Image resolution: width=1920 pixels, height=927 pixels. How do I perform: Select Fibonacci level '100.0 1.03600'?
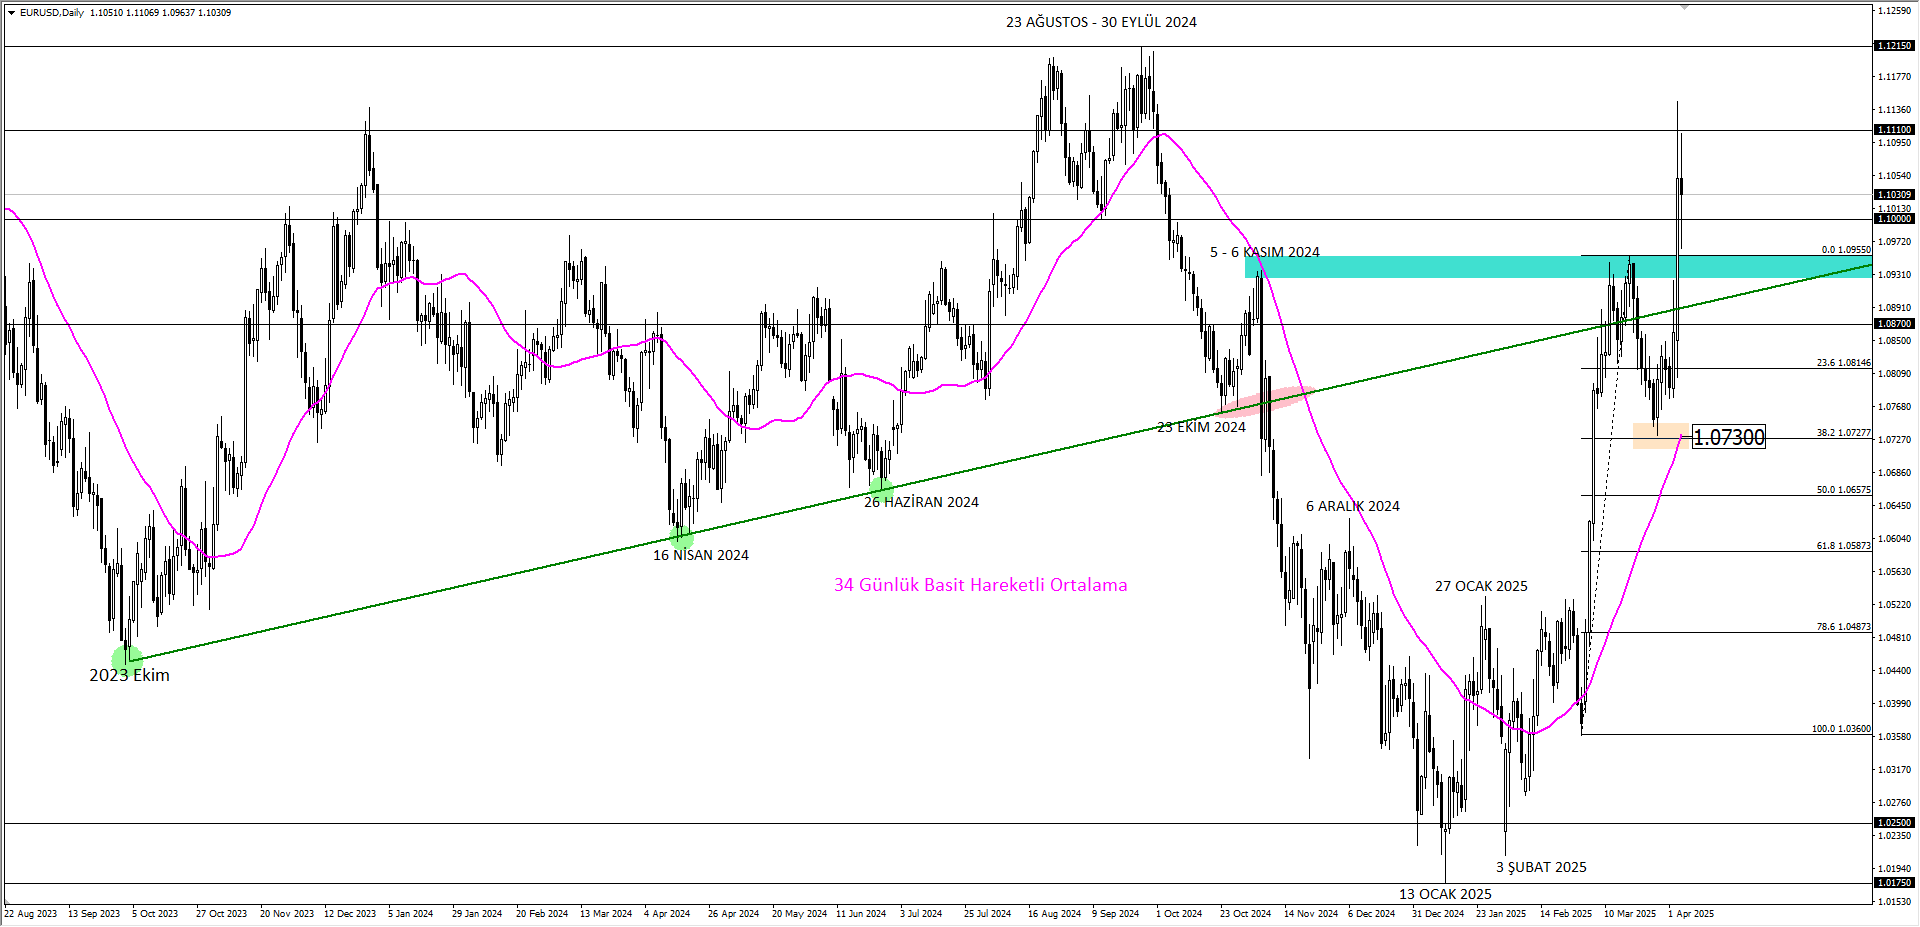tap(1841, 729)
